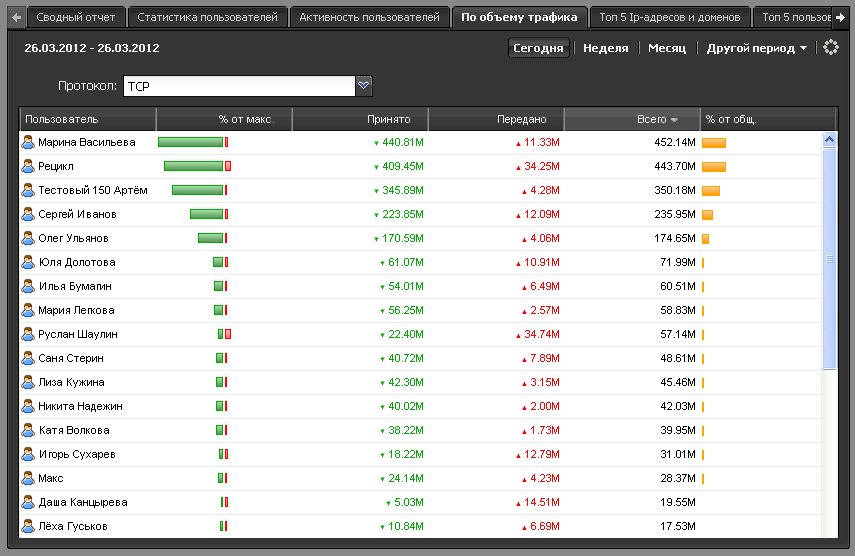
Task: Choose the Месяц period button
Action: 667,48
